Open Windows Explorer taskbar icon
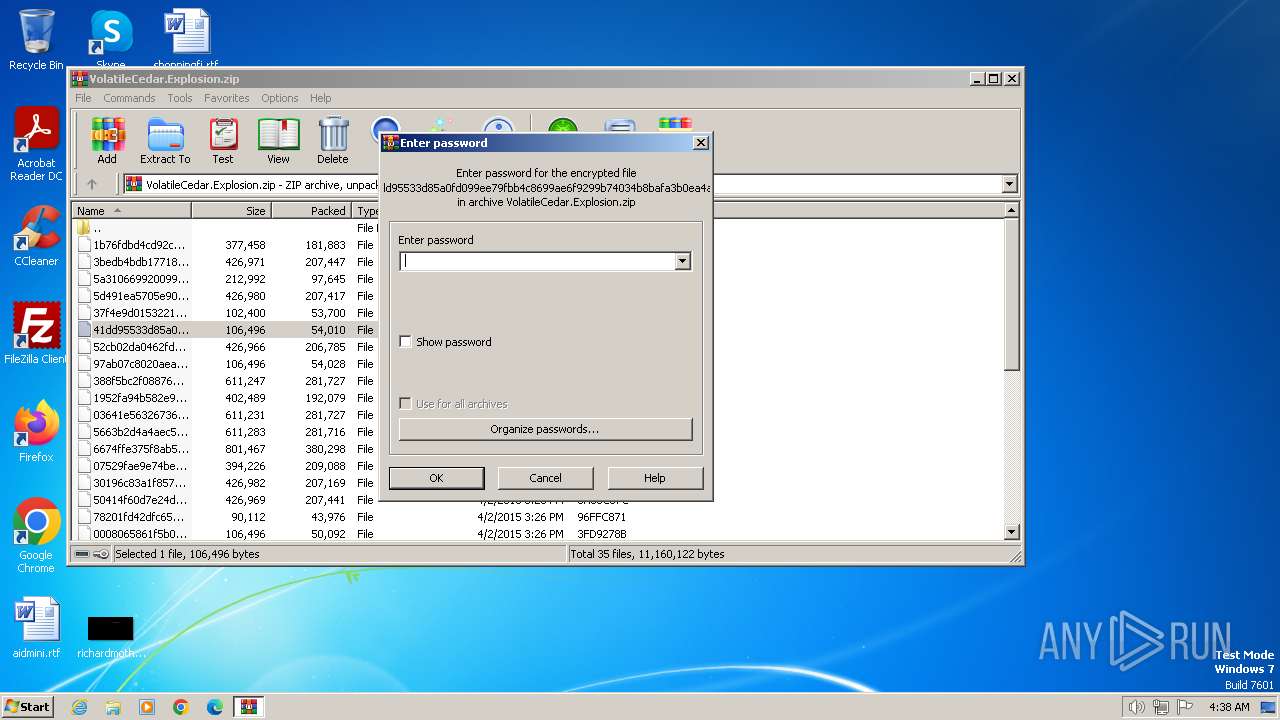 (113, 707)
